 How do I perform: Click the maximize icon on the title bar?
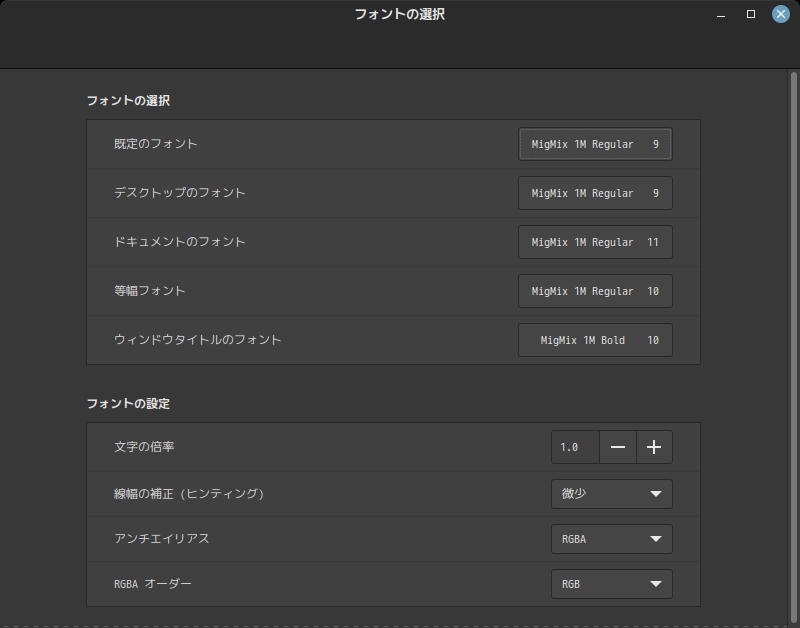(x=750, y=14)
